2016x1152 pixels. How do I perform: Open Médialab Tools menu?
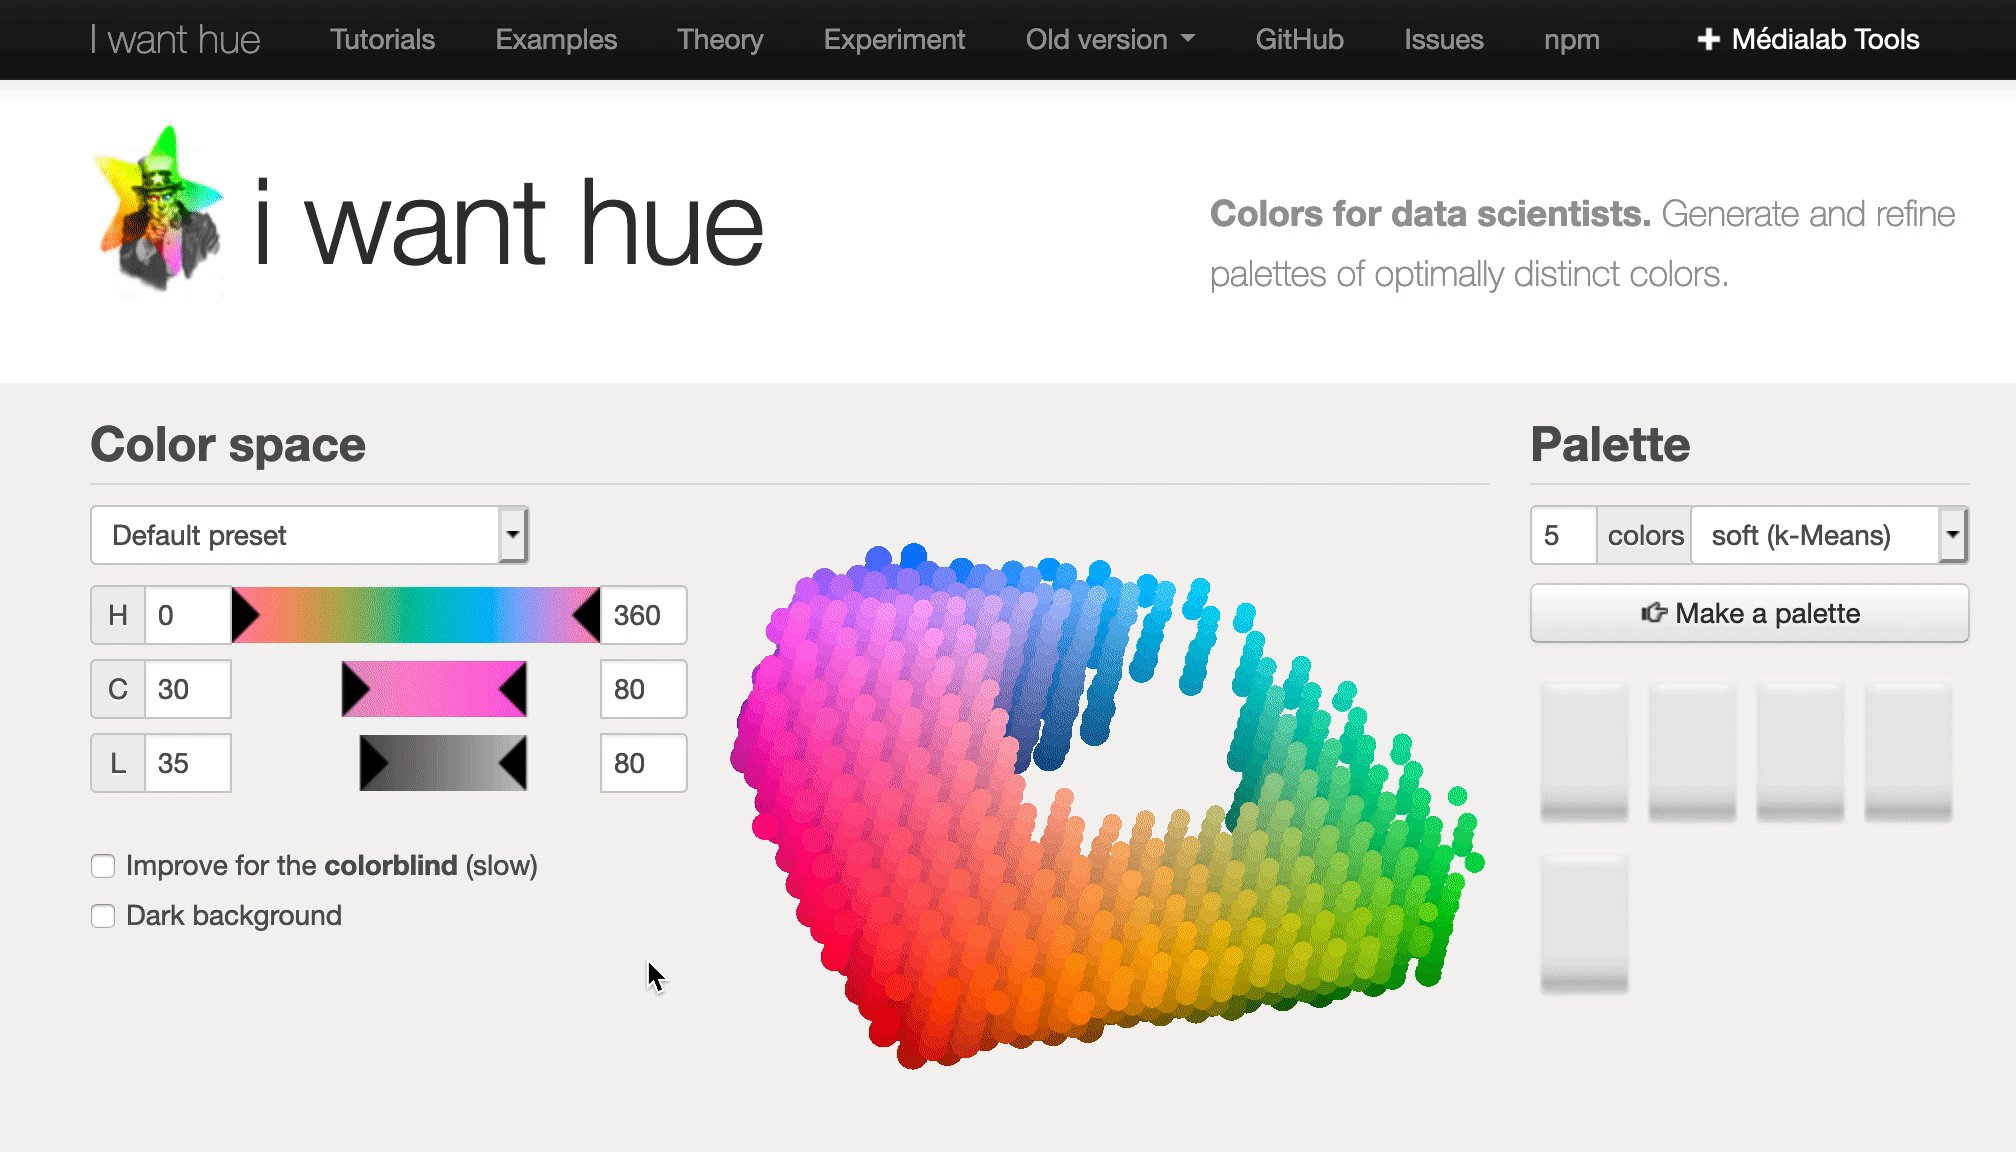[x=1808, y=40]
